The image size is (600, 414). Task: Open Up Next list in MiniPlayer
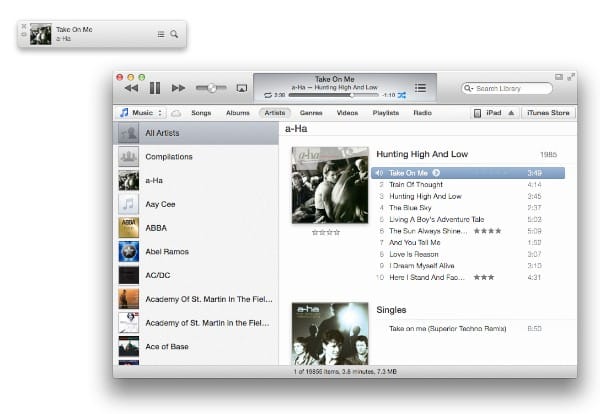tap(161, 34)
